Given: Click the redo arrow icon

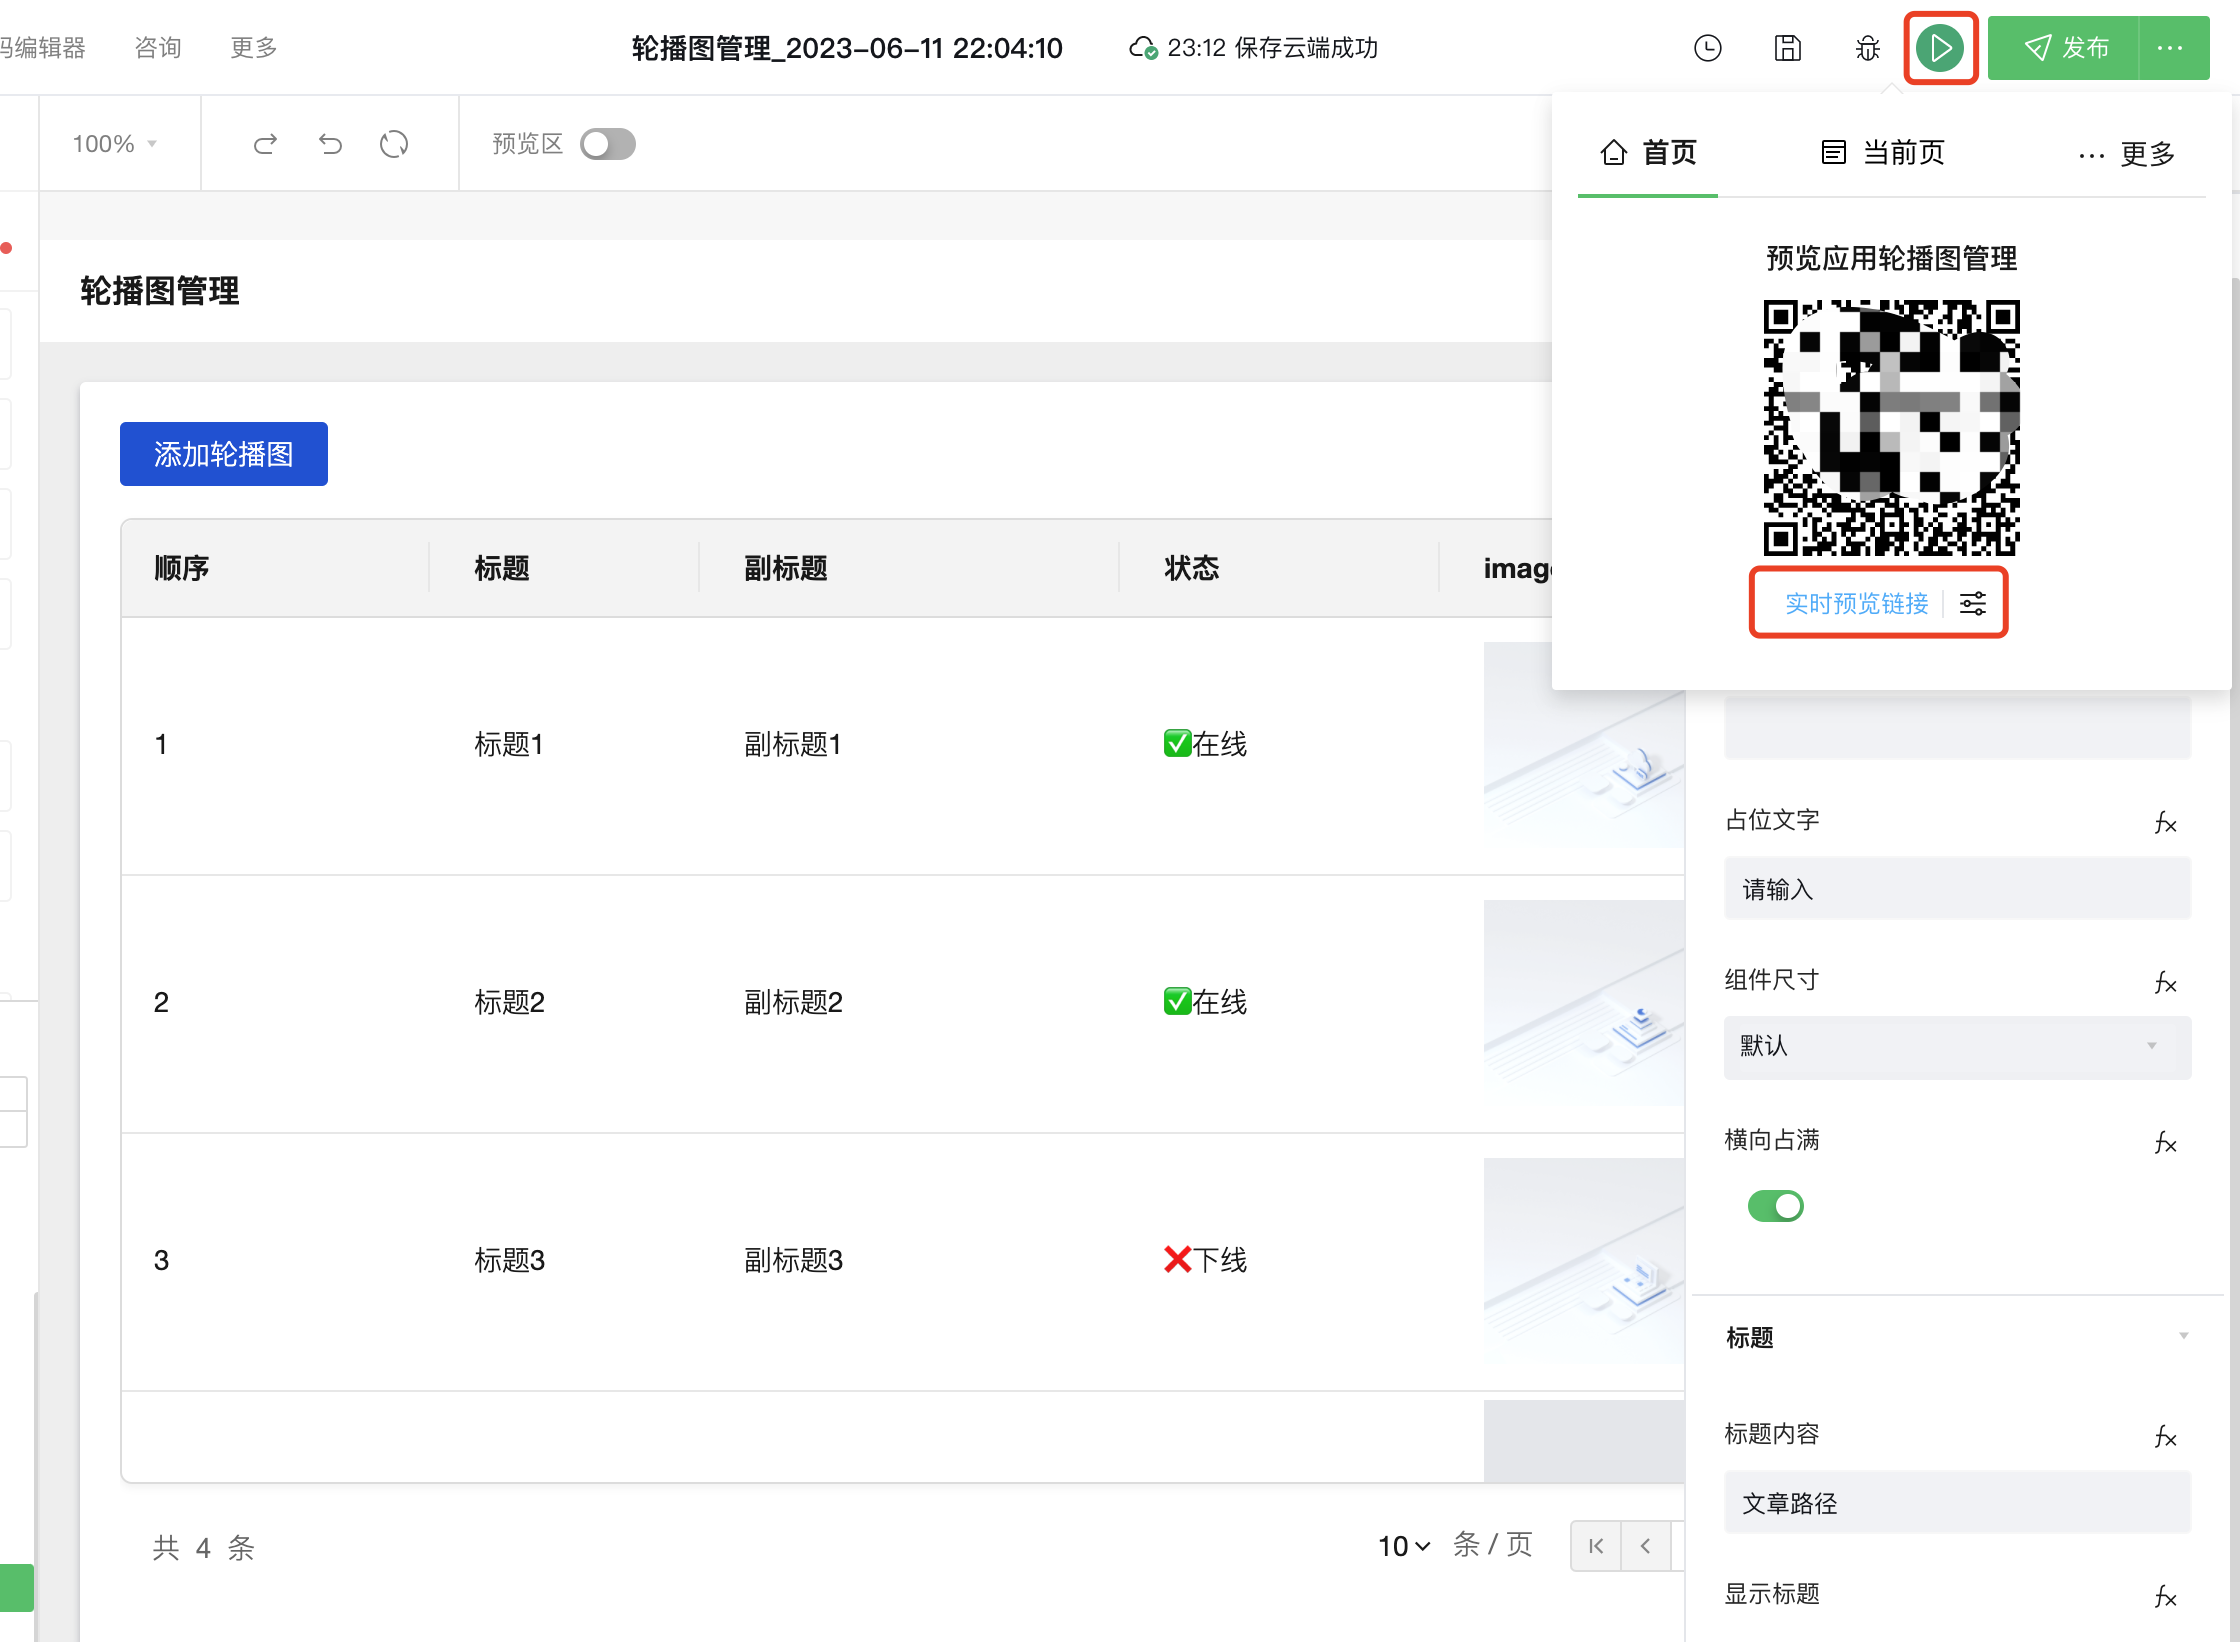Looking at the screenshot, I should coord(265,144).
